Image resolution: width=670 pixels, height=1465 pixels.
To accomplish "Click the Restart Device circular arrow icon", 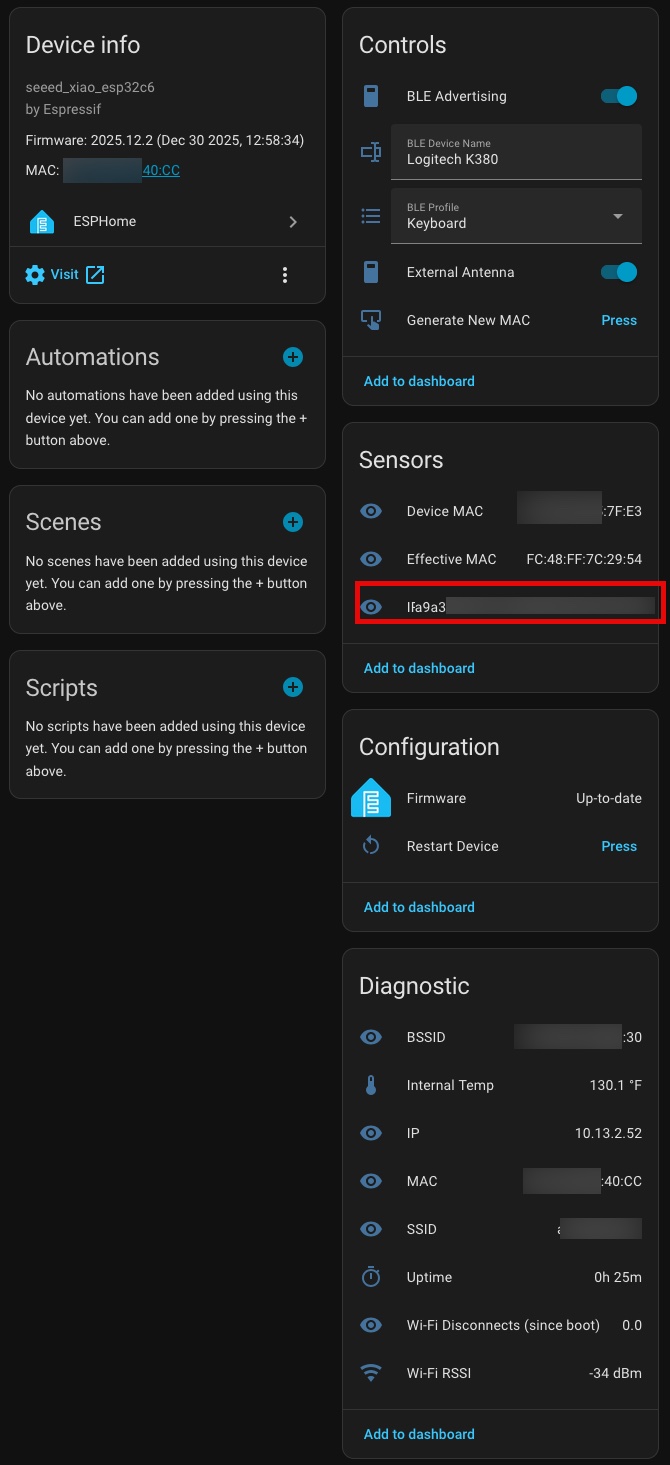I will click(x=371, y=846).
